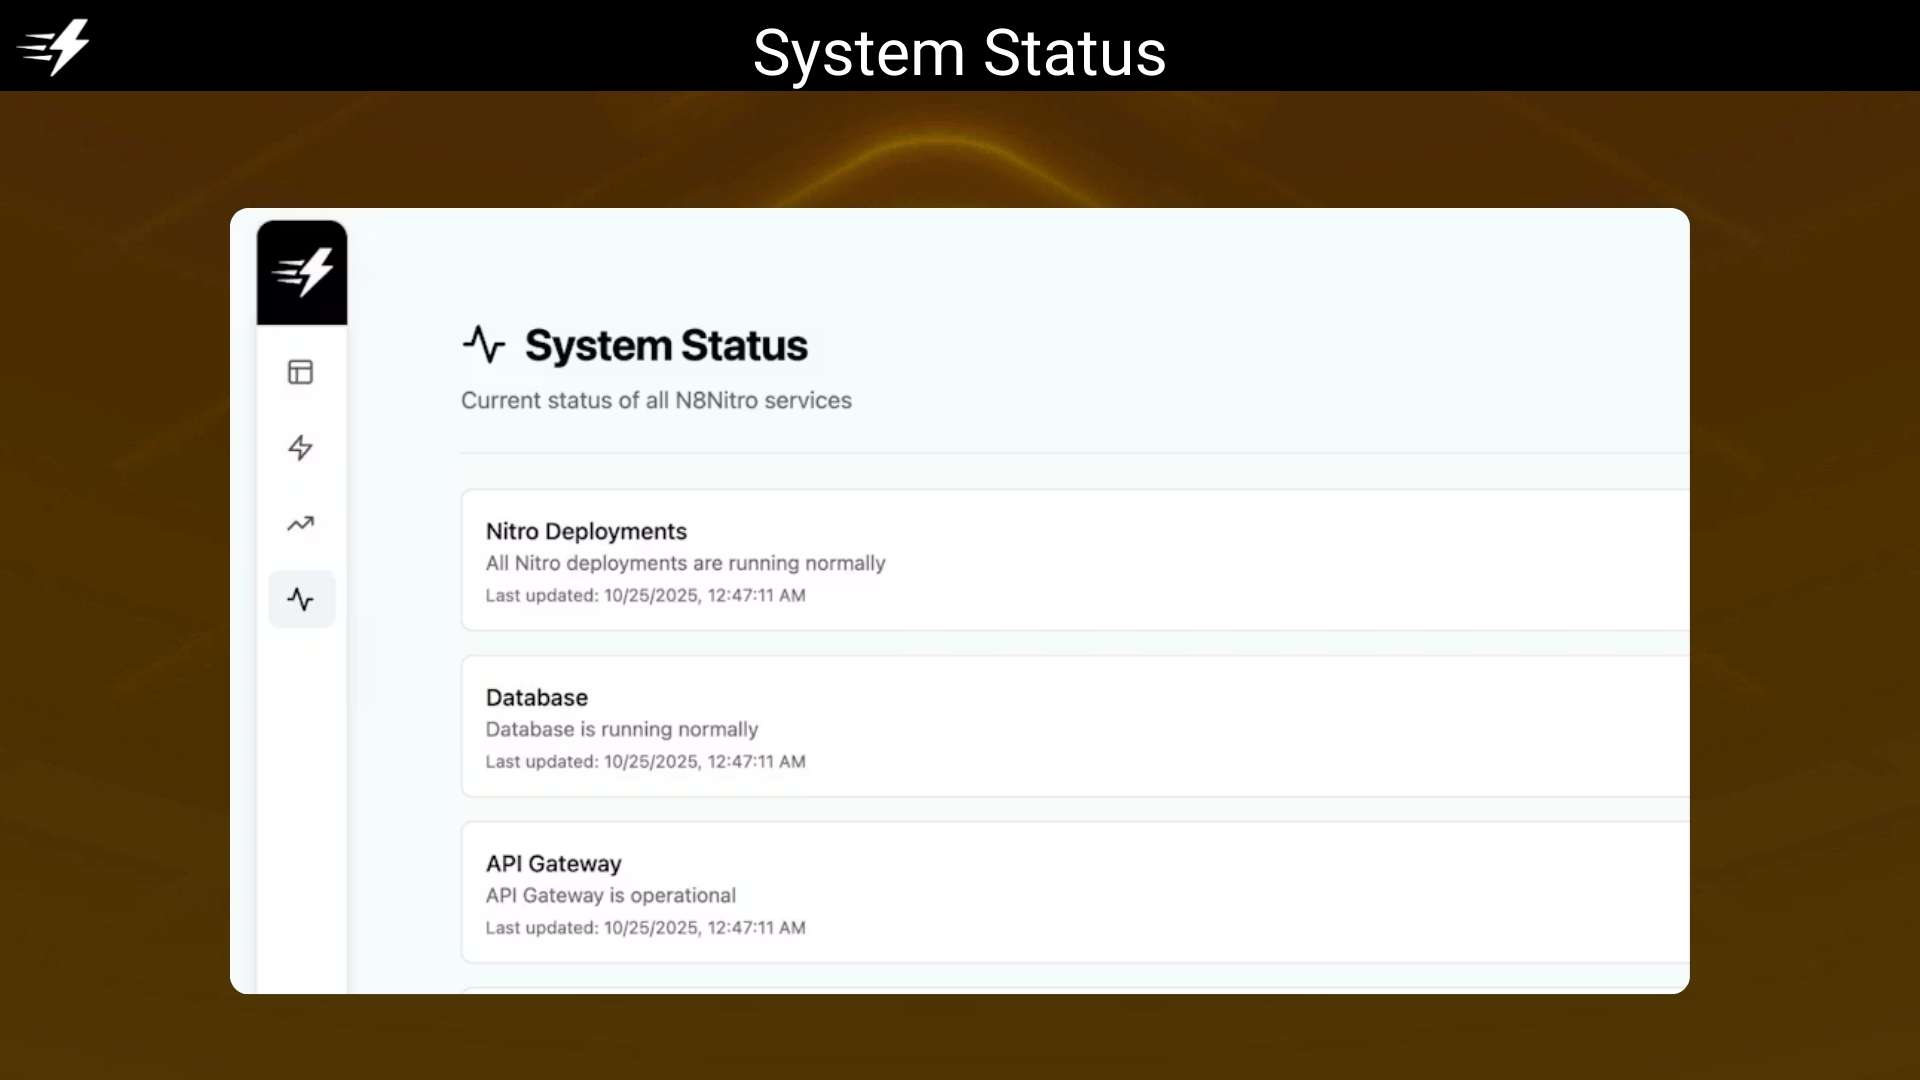Select the lightning bolt workflows icon
The height and width of the screenshot is (1080, 1920).
pos(301,448)
